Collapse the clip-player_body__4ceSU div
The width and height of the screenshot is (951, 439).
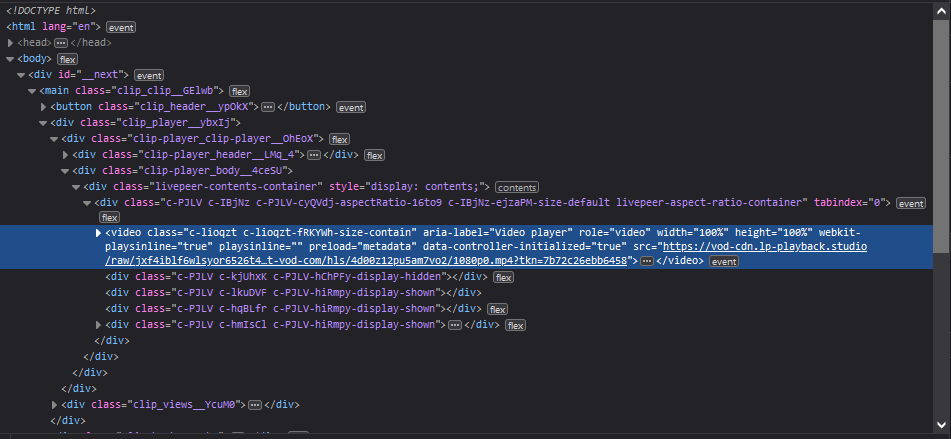pos(65,171)
